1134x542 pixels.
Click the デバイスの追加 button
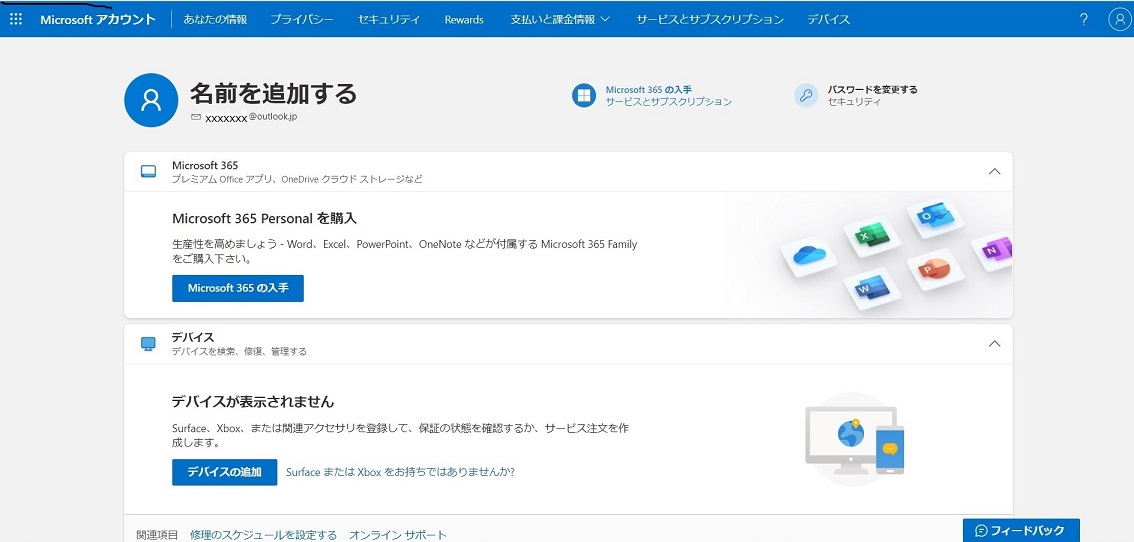[x=224, y=472]
